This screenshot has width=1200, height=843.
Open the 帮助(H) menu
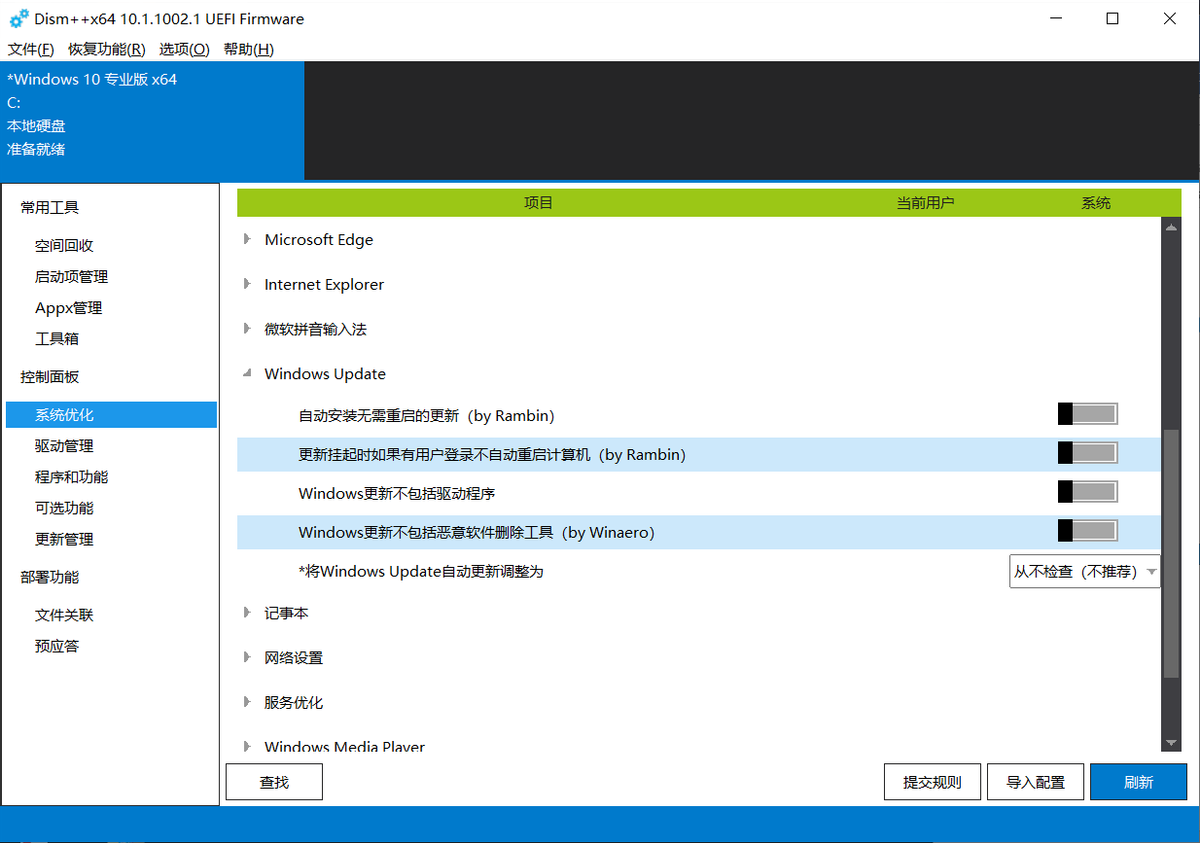[248, 49]
